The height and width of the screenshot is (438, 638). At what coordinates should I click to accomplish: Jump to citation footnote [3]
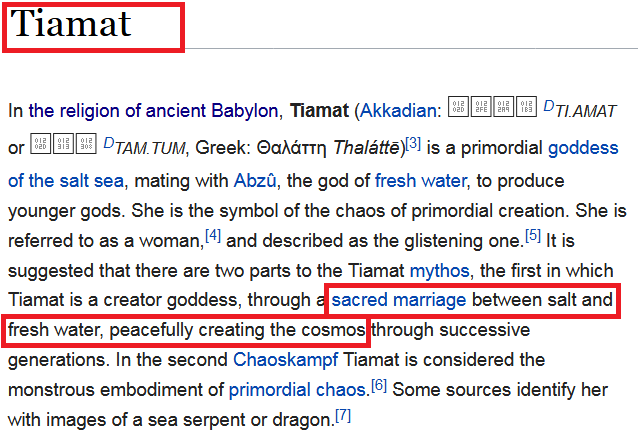412,143
